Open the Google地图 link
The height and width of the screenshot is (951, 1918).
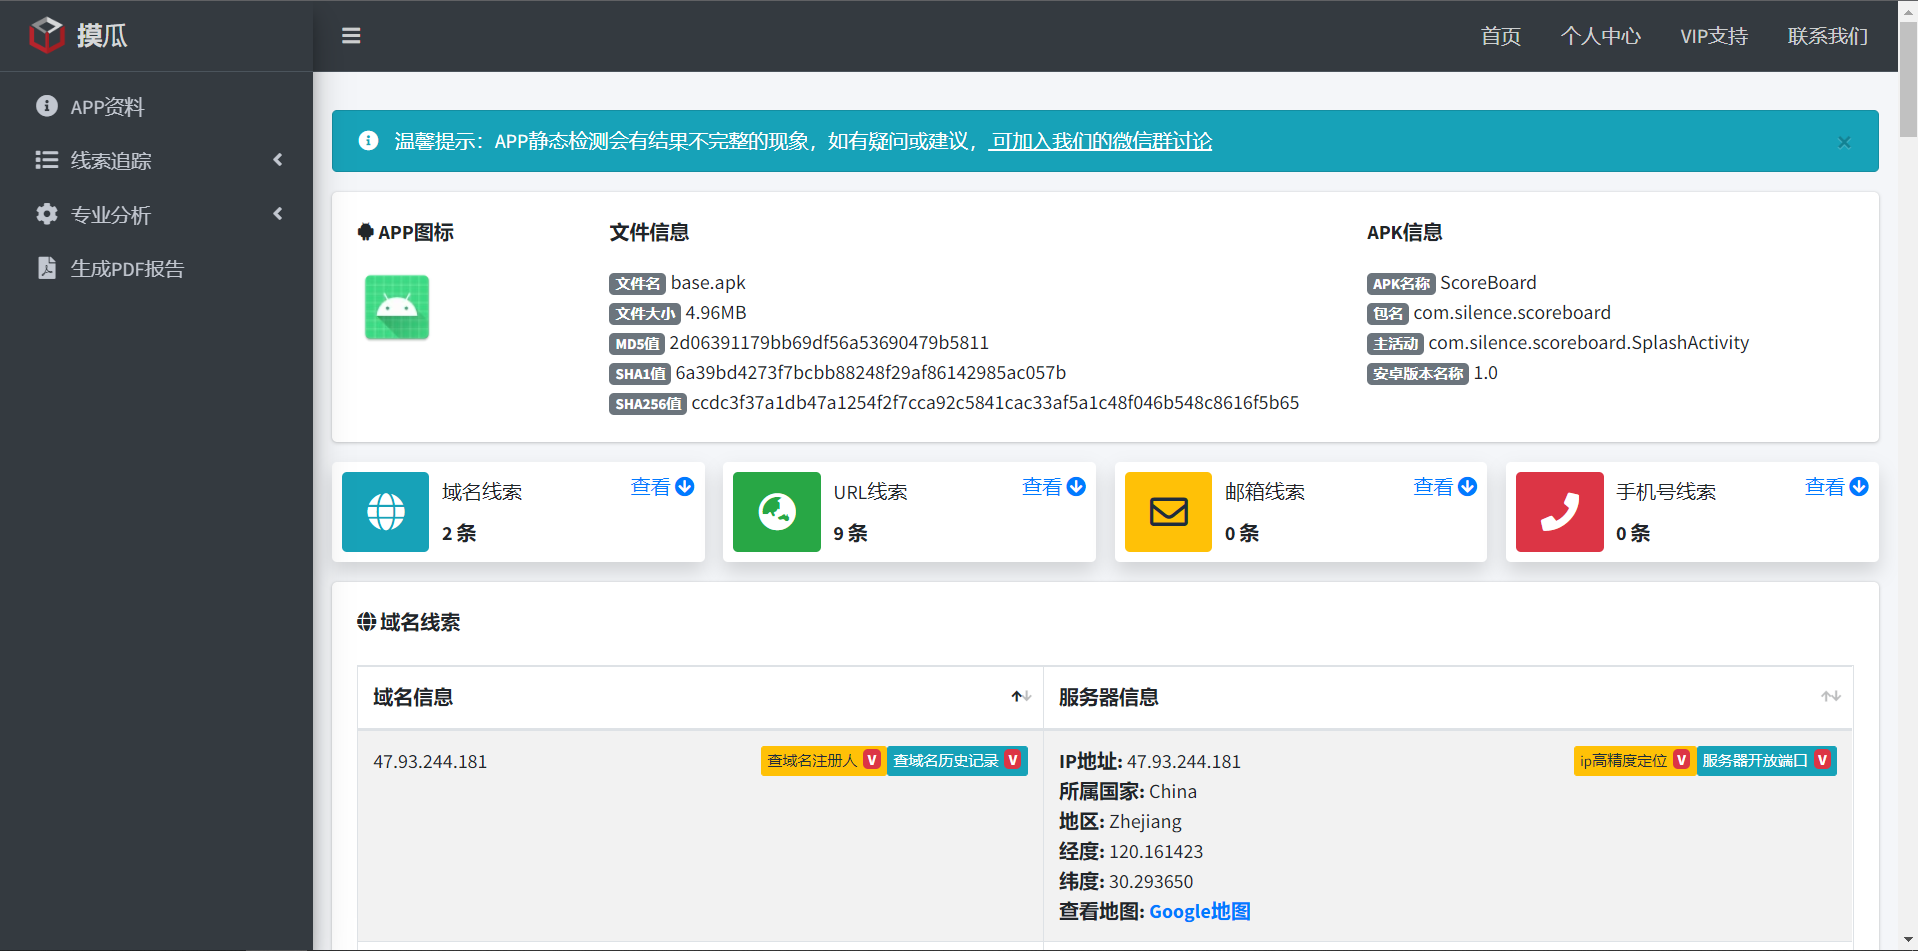[1200, 911]
